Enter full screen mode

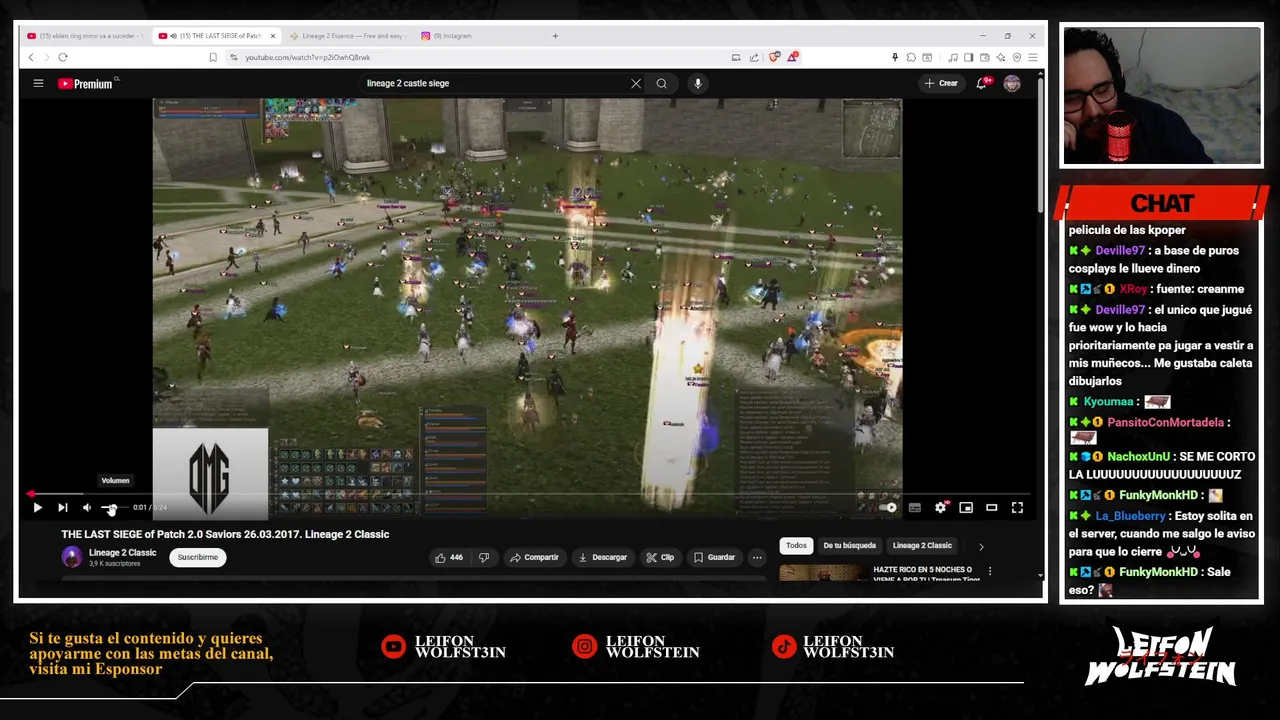coord(1017,508)
